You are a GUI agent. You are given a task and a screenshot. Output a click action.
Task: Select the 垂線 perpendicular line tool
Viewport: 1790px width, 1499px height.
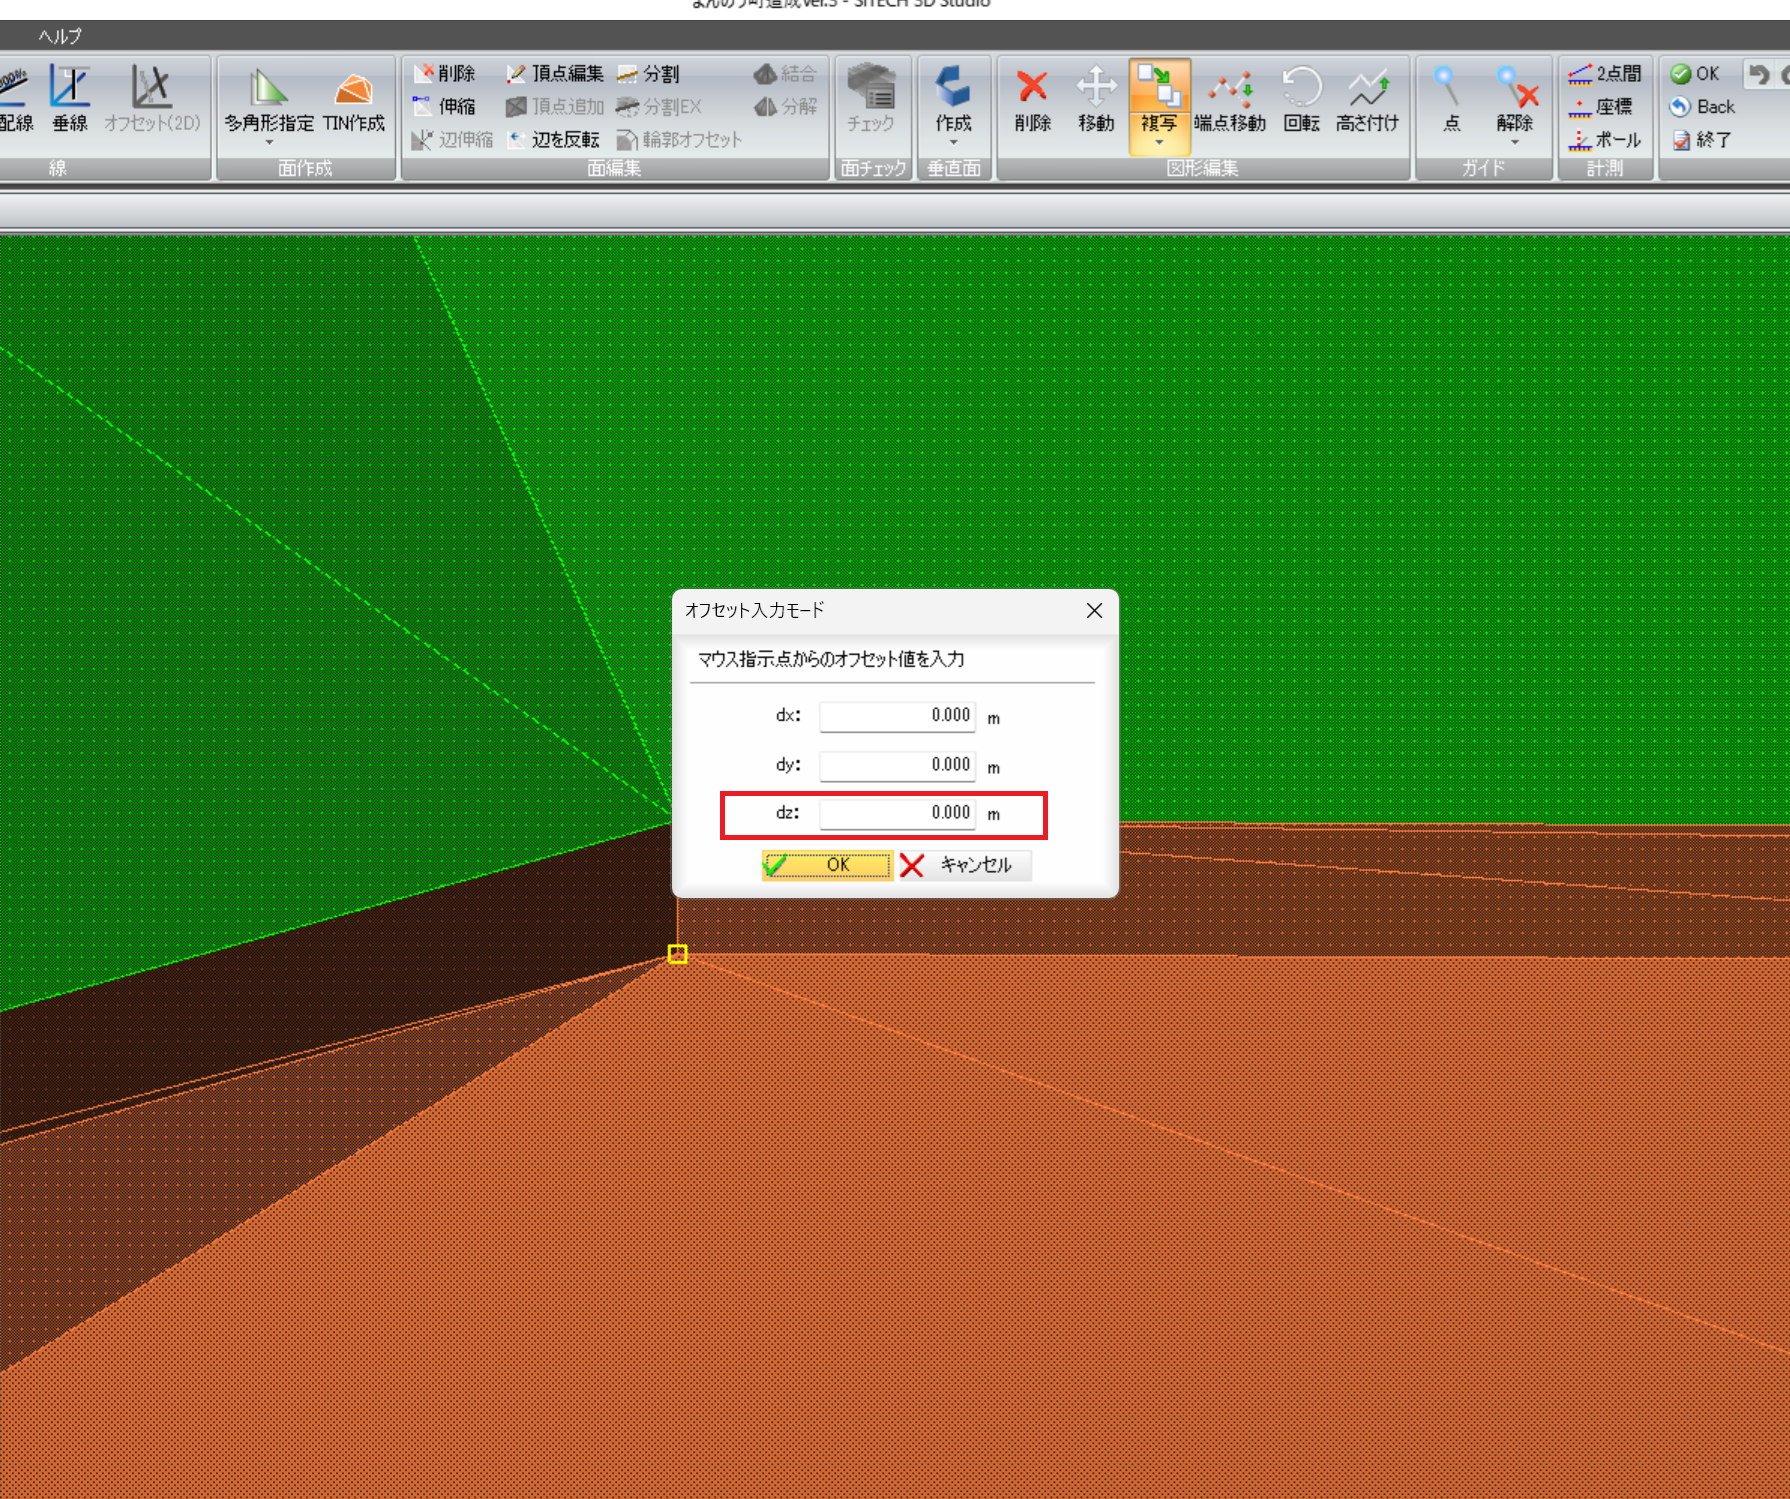(70, 100)
